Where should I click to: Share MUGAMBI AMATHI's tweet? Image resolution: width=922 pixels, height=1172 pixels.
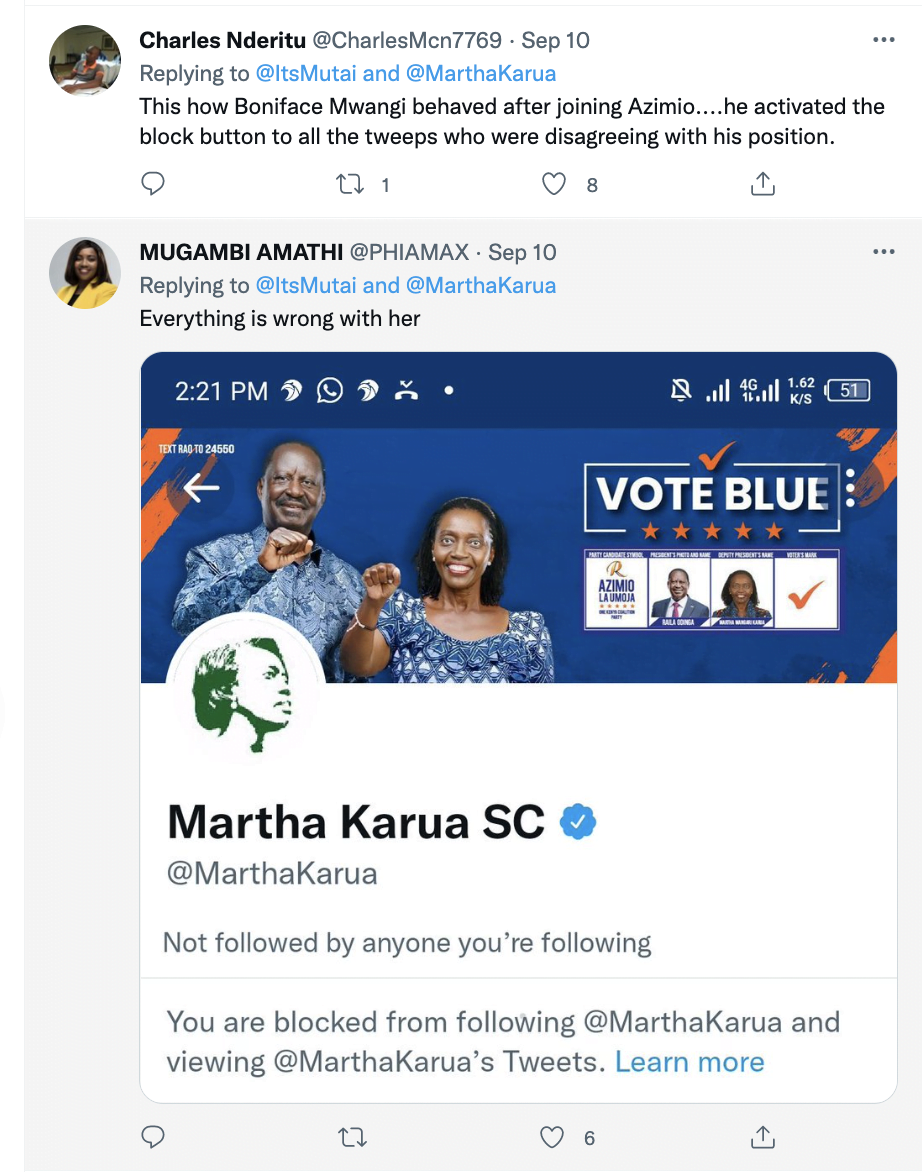tap(762, 1137)
